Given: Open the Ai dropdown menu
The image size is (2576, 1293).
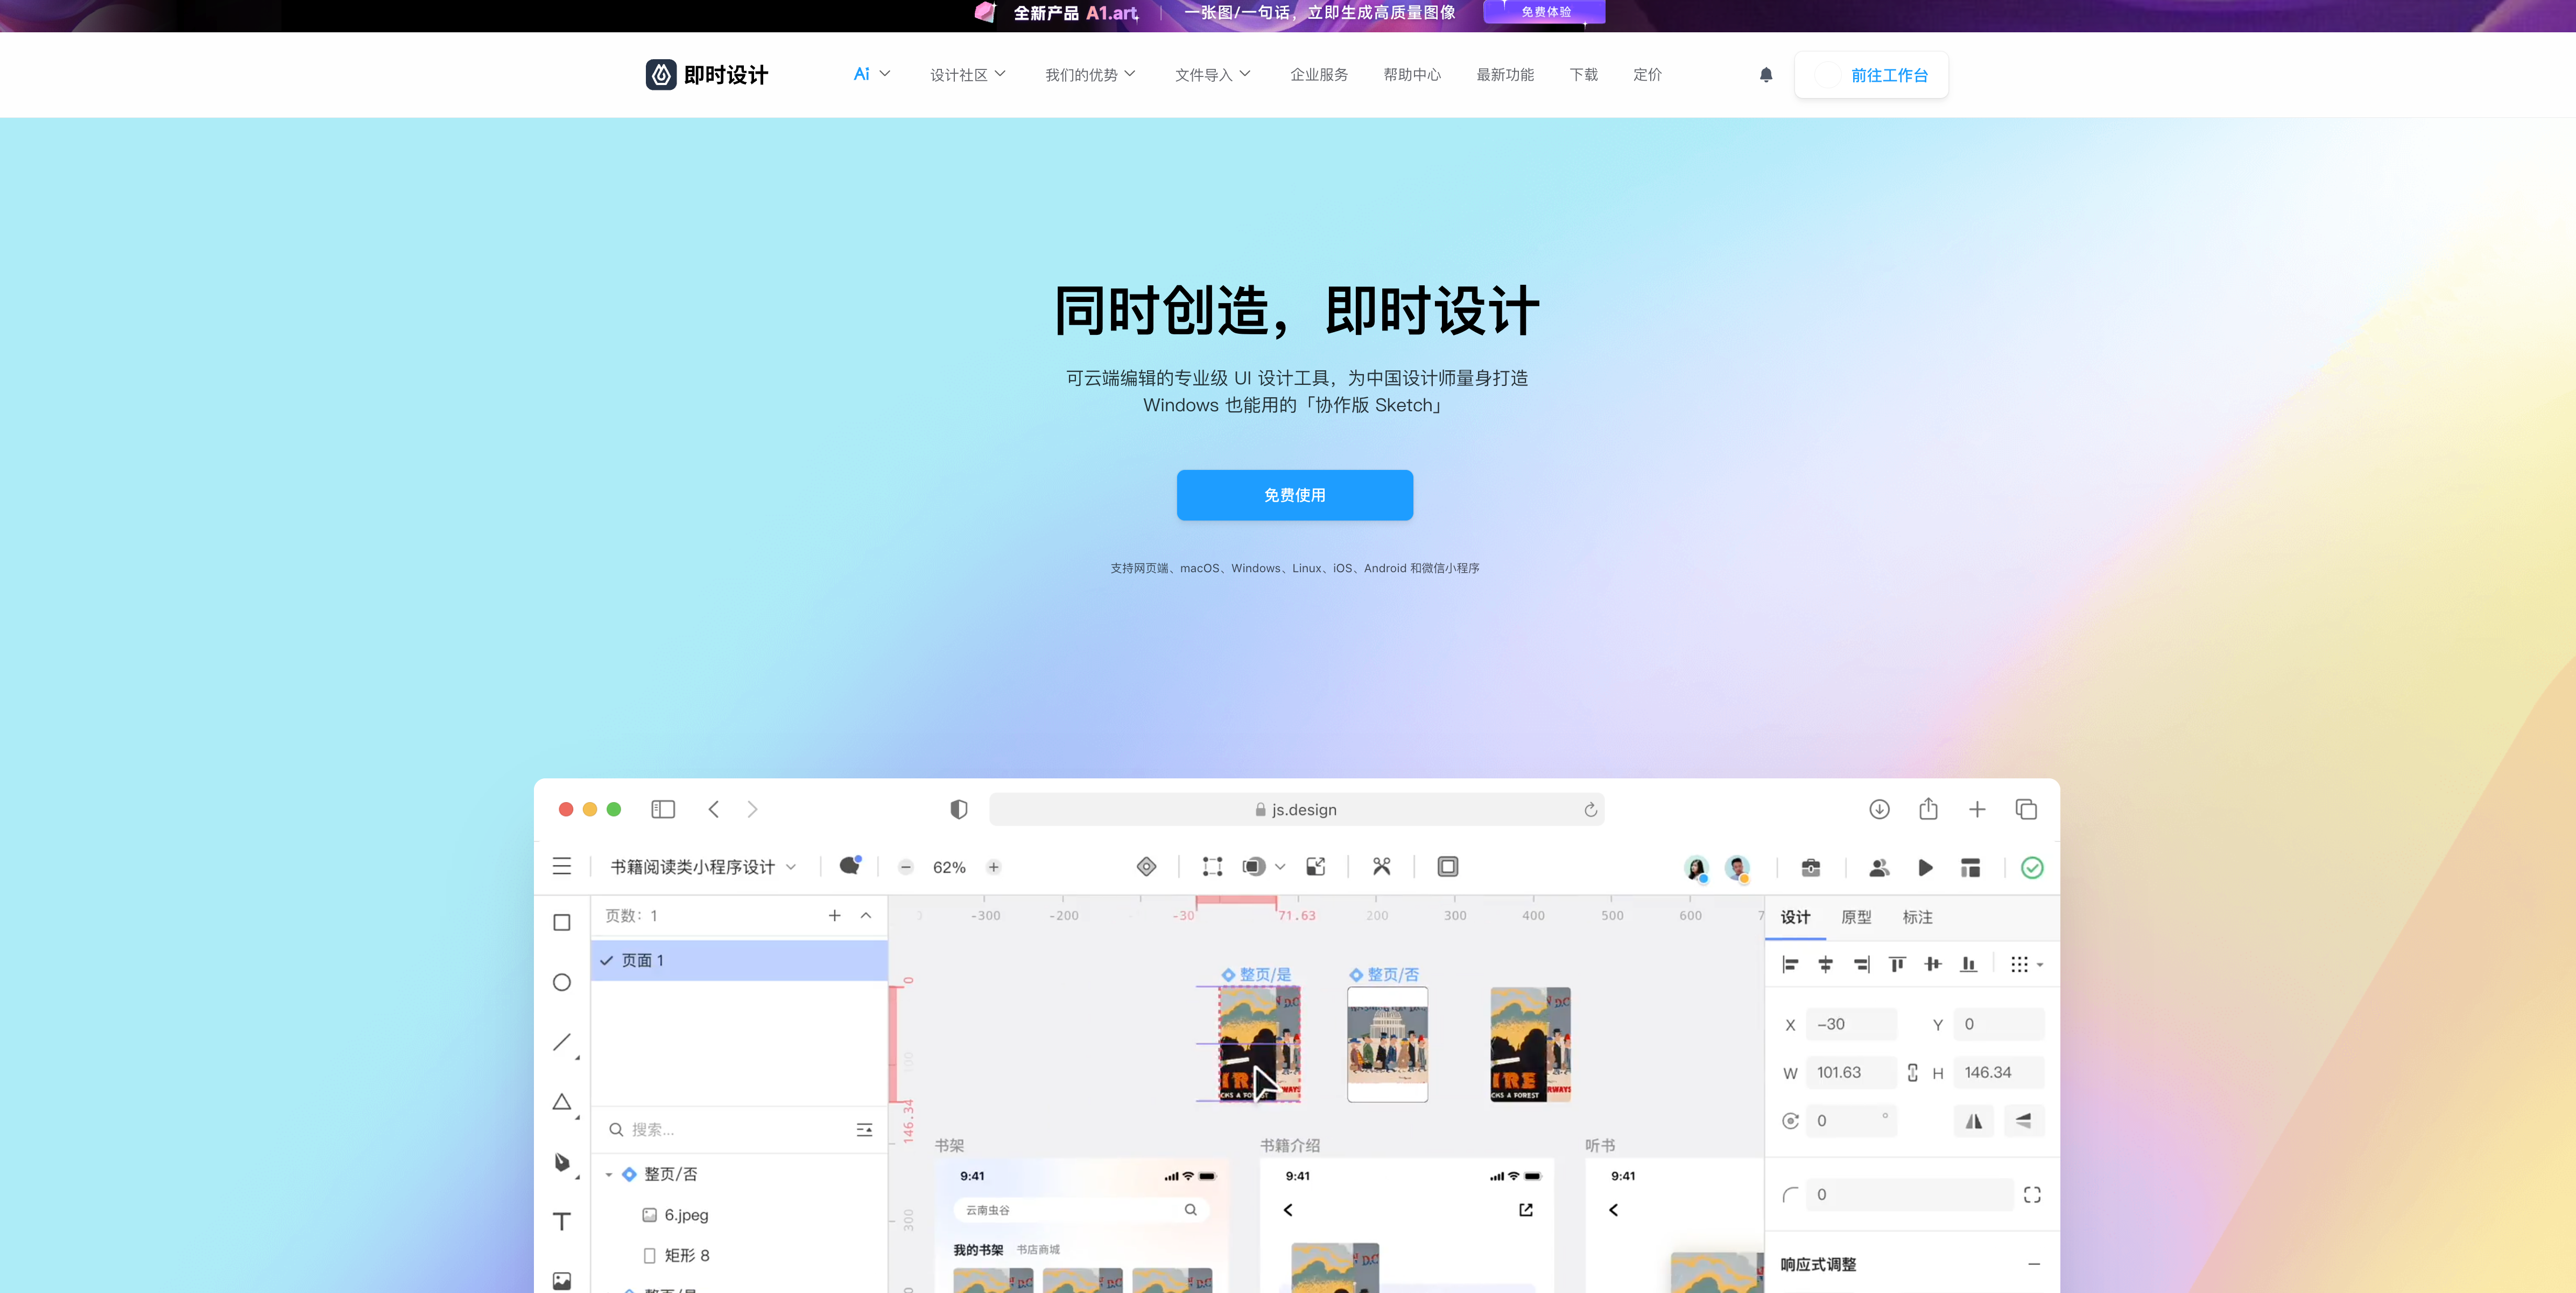Looking at the screenshot, I should tap(871, 74).
